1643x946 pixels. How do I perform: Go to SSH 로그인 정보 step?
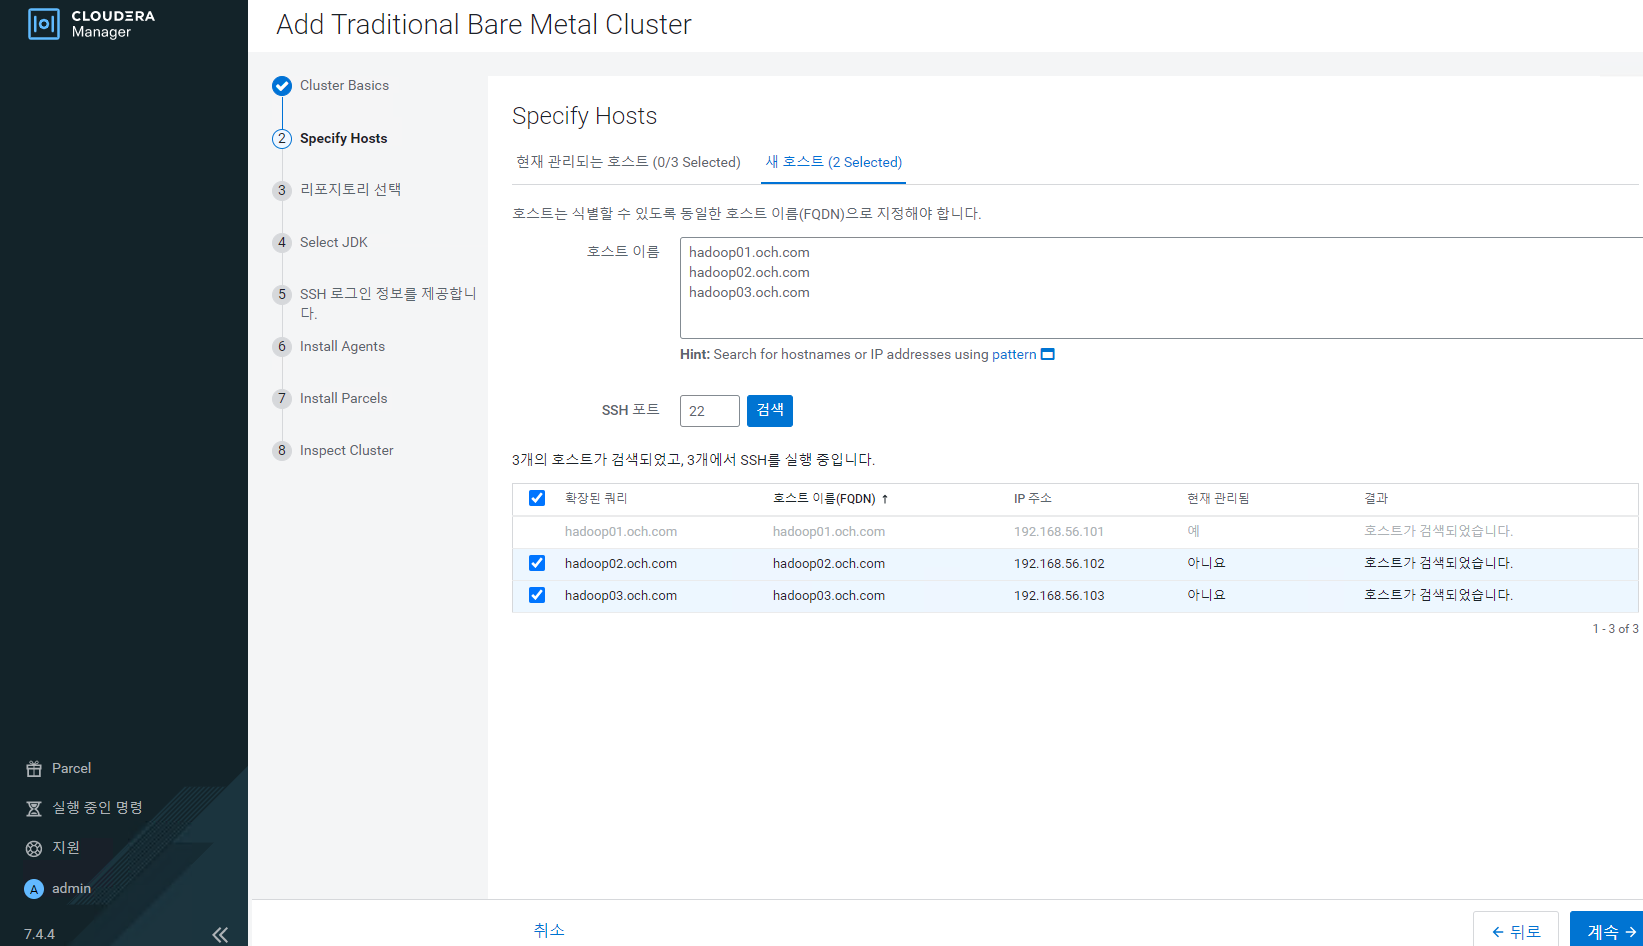388,303
